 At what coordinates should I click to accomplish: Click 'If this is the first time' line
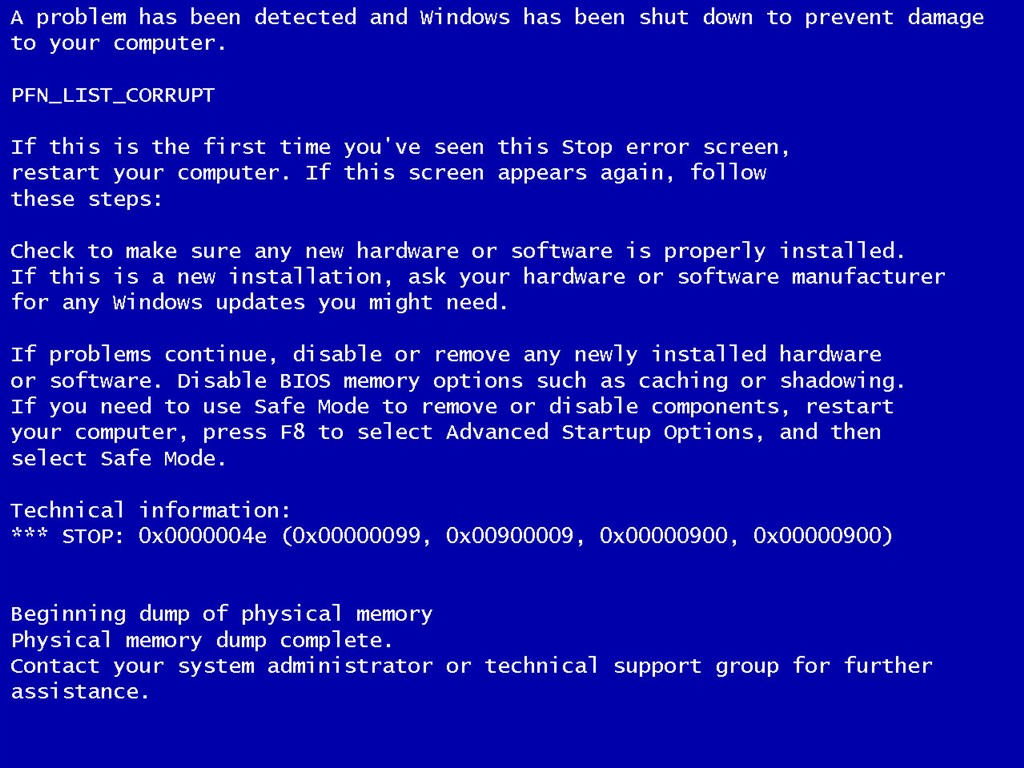(400, 147)
